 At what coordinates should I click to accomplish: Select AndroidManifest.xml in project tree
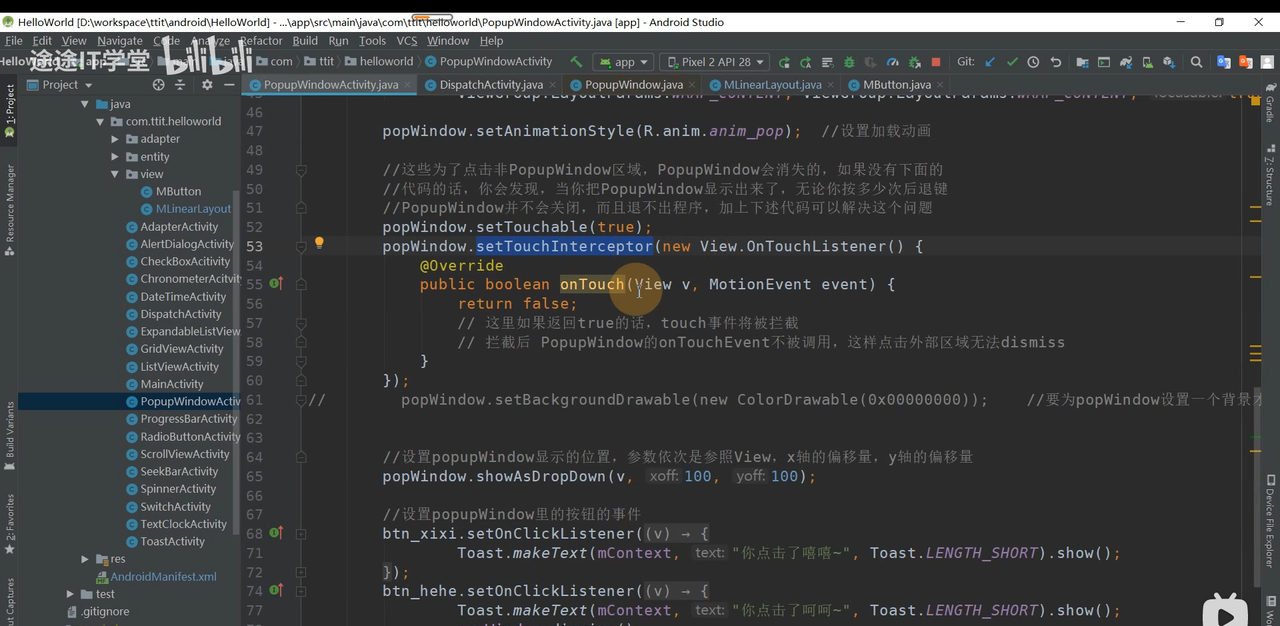click(163, 577)
